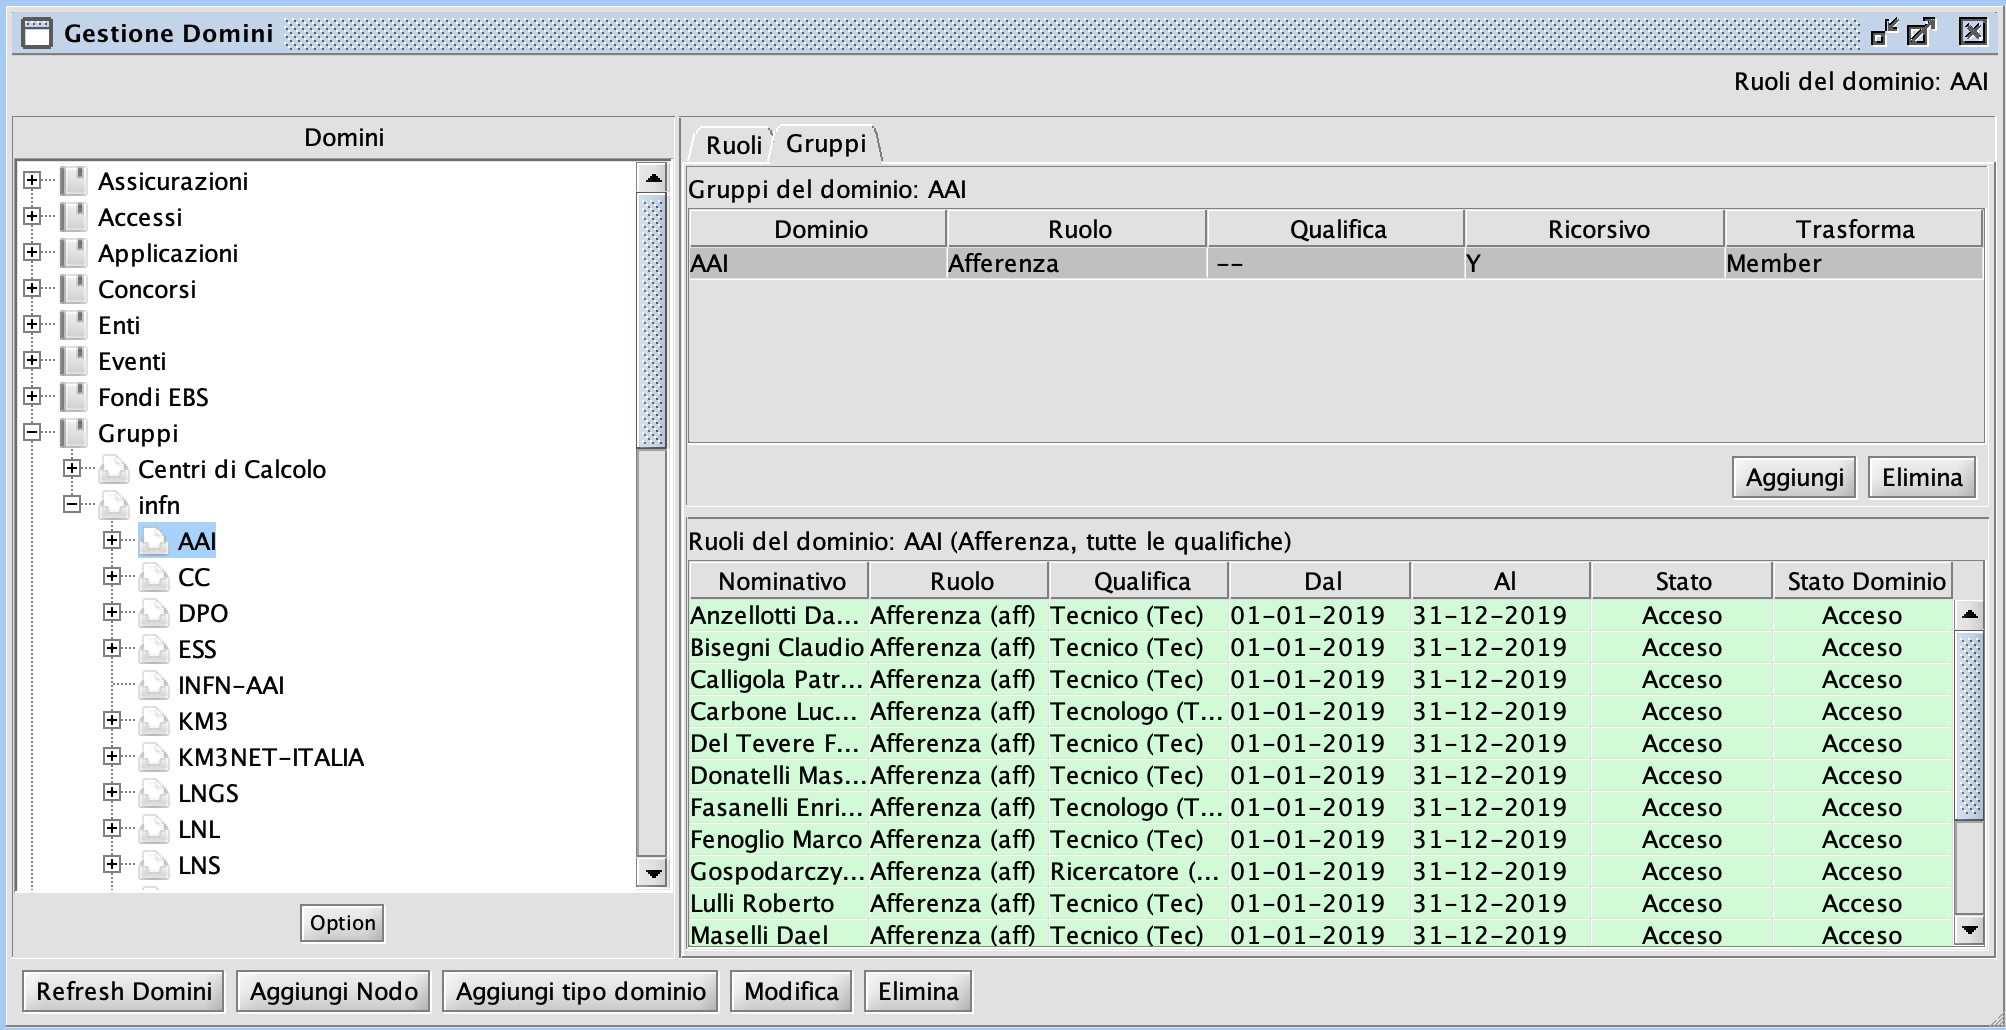Expand the Eventi node
Image resolution: width=2006 pixels, height=1030 pixels.
(32, 360)
